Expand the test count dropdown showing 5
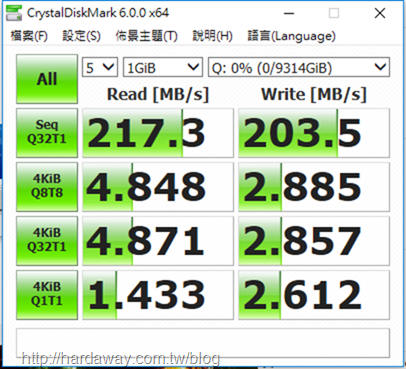 (100, 68)
